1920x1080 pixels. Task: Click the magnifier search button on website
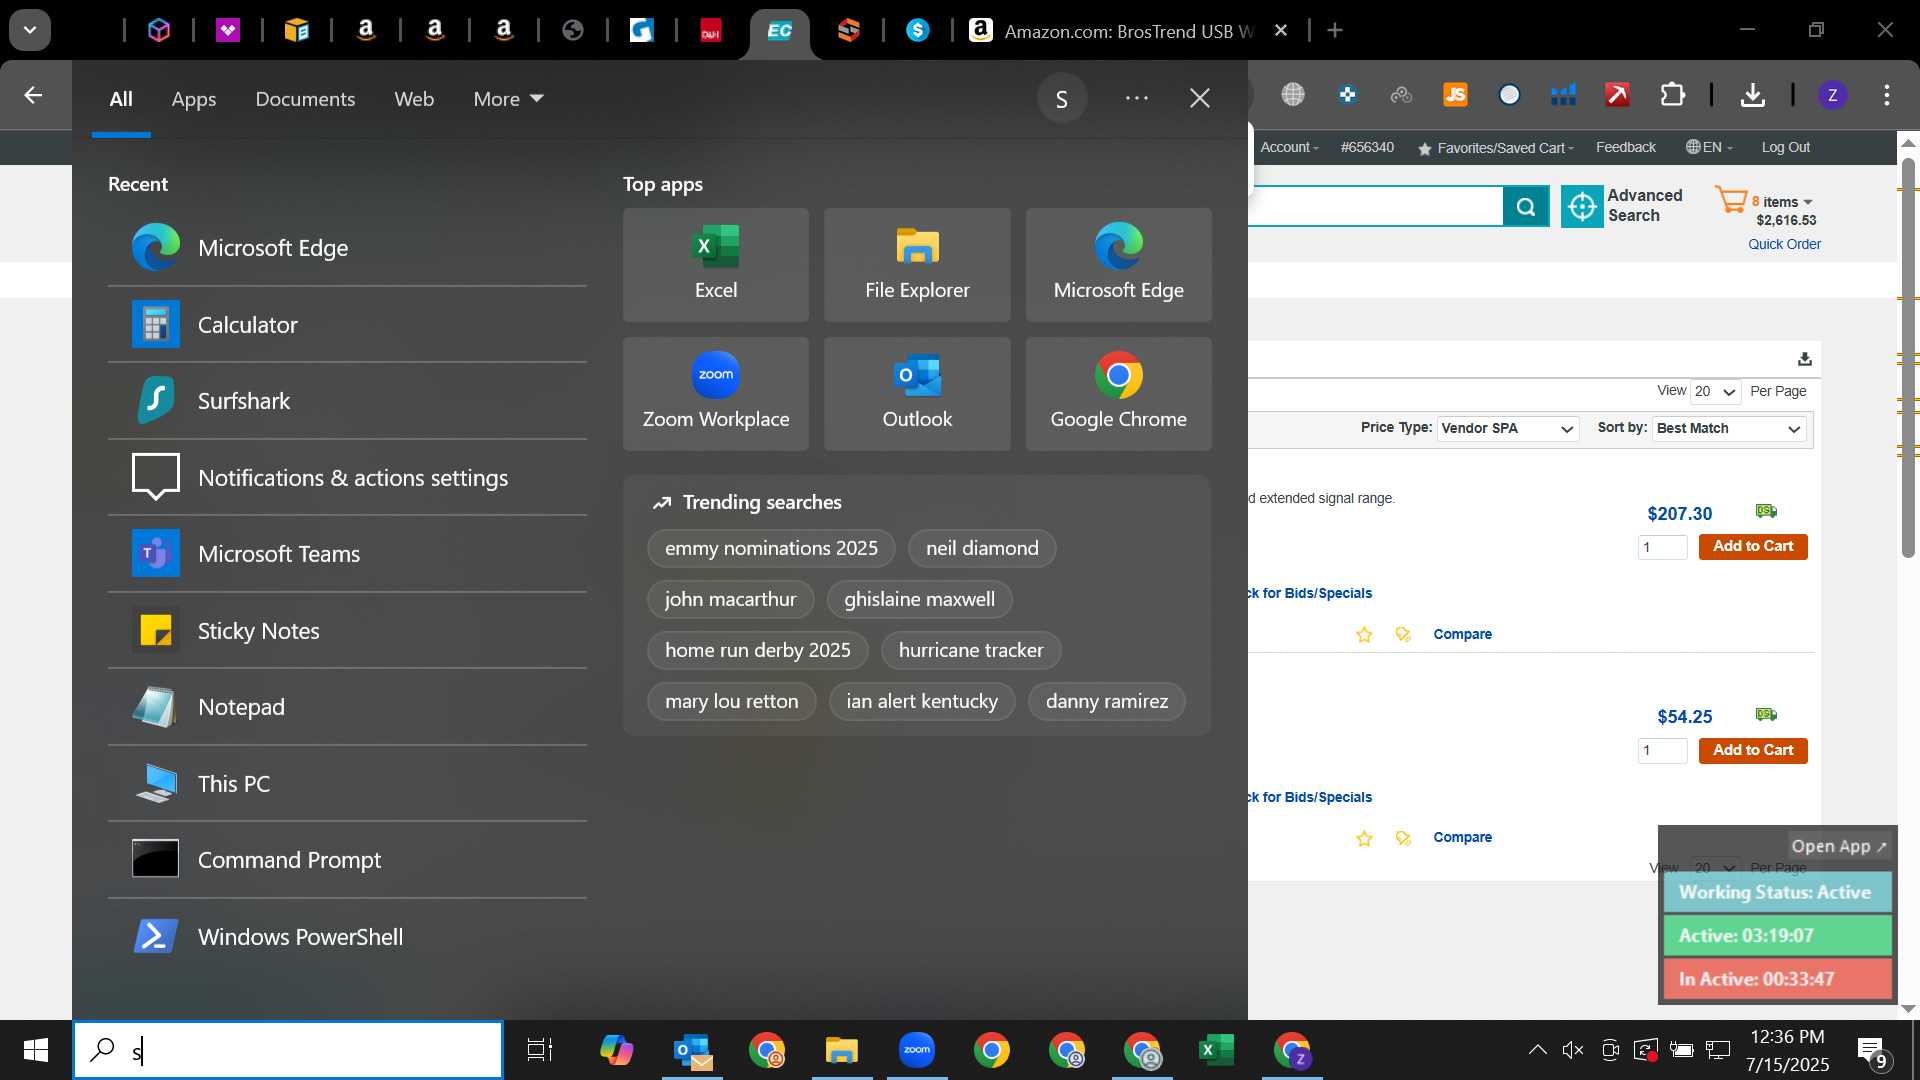tap(1526, 207)
